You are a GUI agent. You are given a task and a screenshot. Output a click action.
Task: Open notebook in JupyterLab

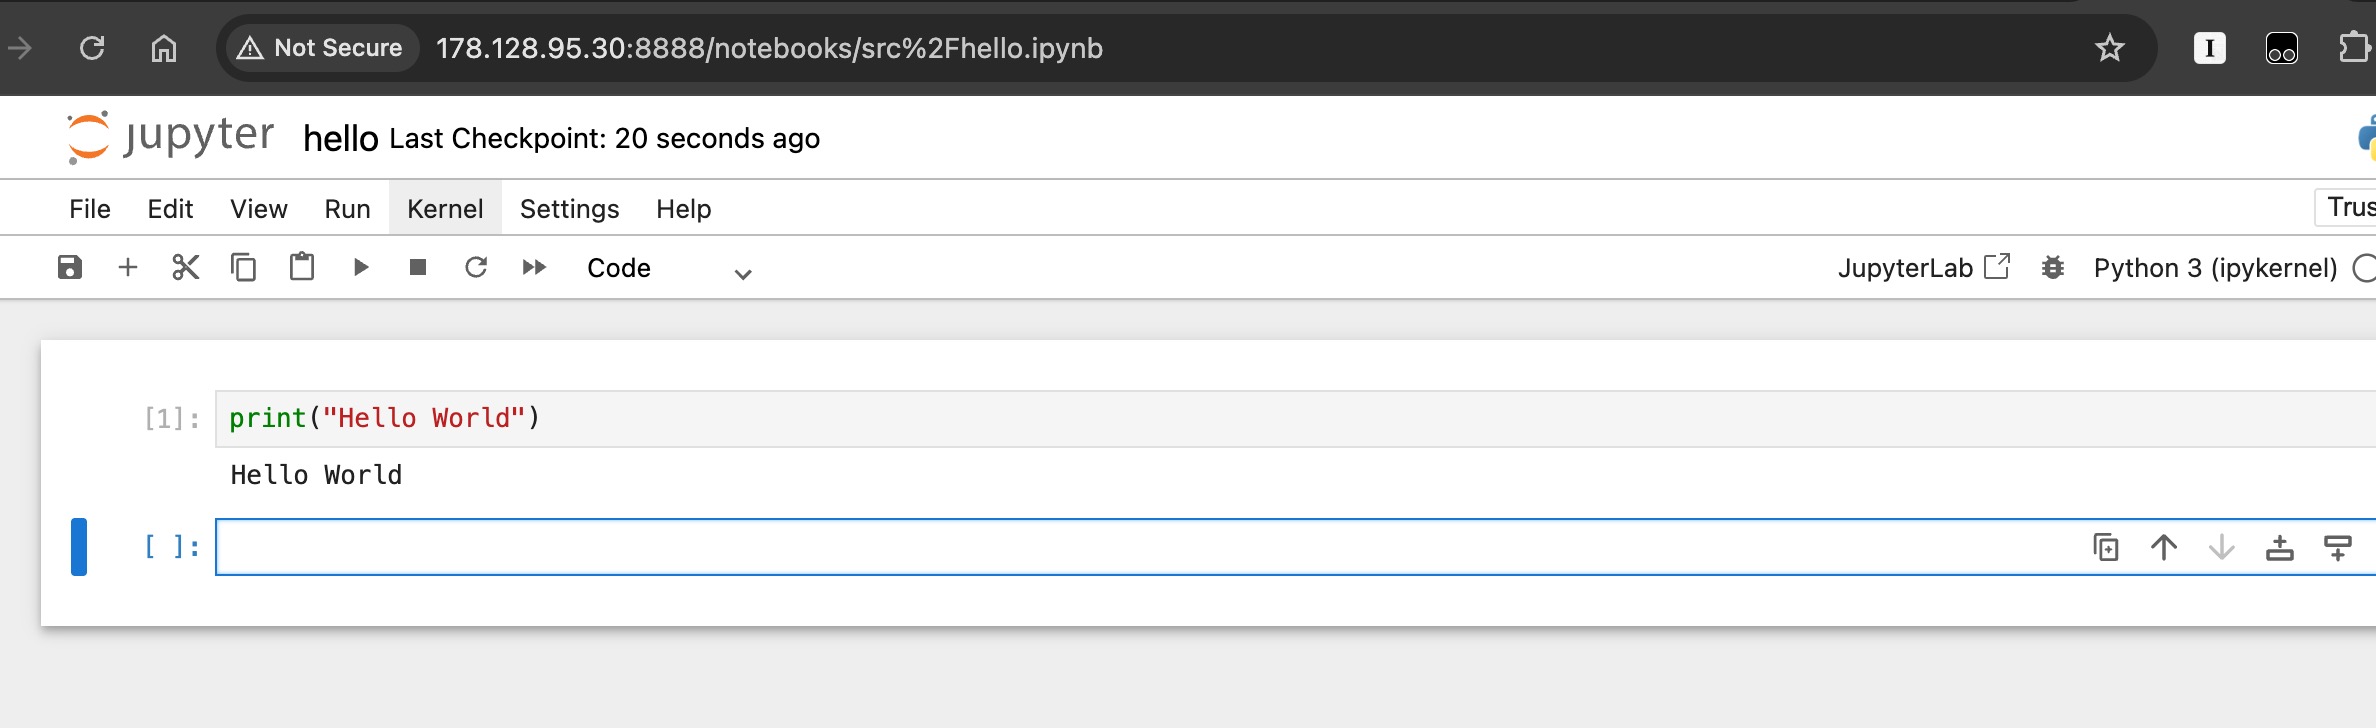pyautogui.click(x=1923, y=268)
